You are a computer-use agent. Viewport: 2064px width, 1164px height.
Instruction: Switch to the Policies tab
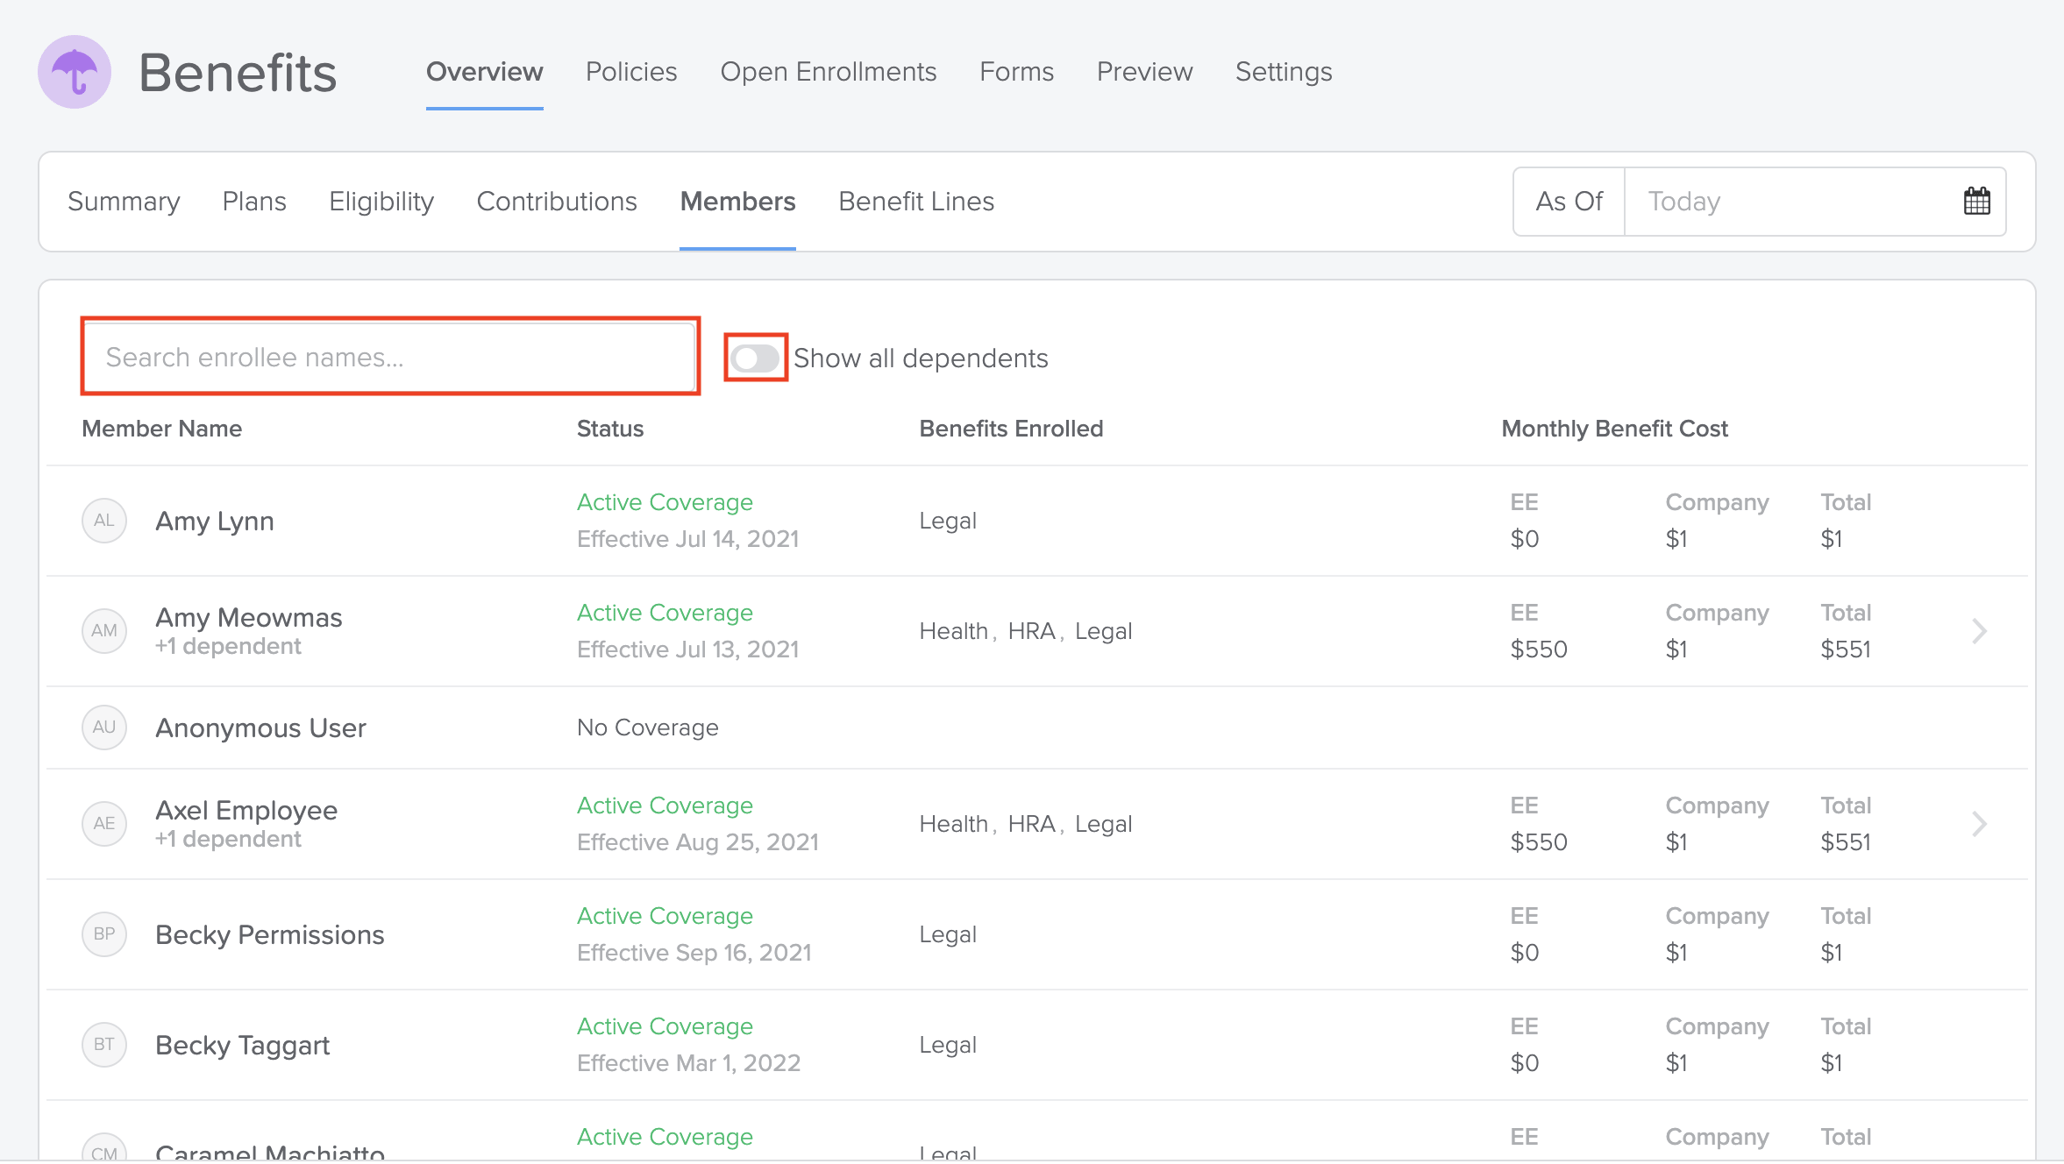(631, 72)
